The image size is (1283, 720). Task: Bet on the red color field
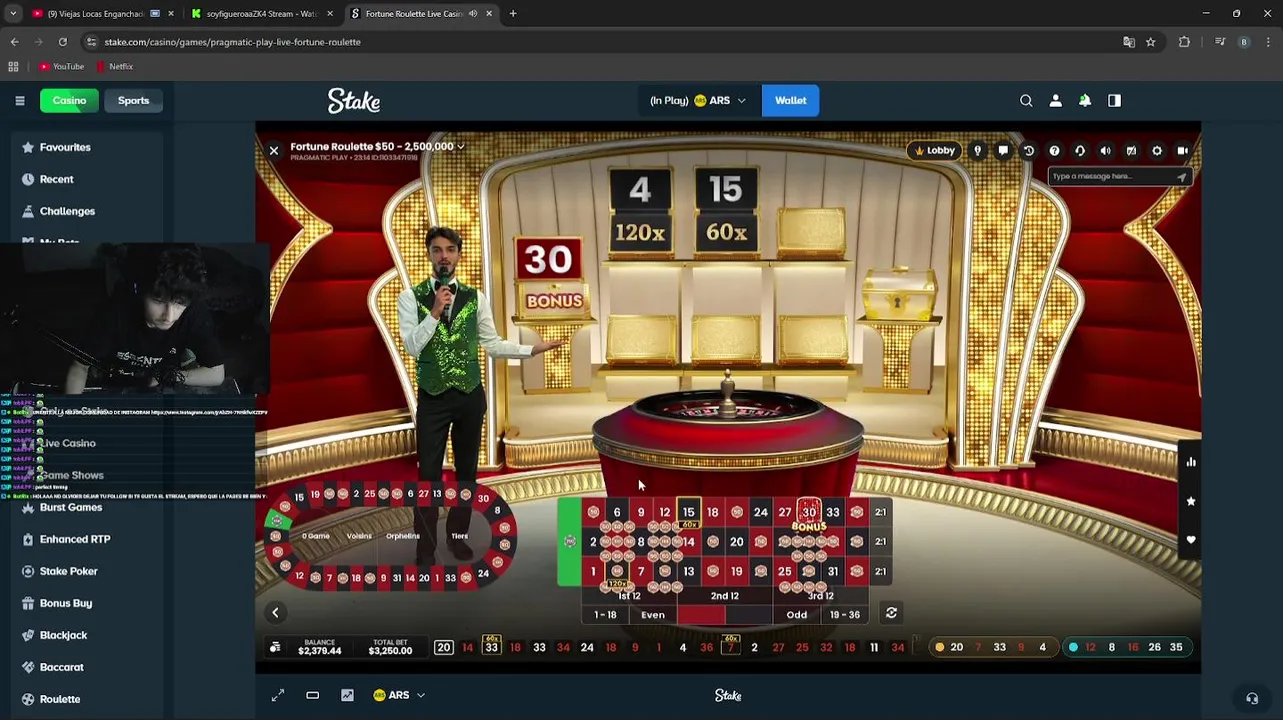[701, 615]
